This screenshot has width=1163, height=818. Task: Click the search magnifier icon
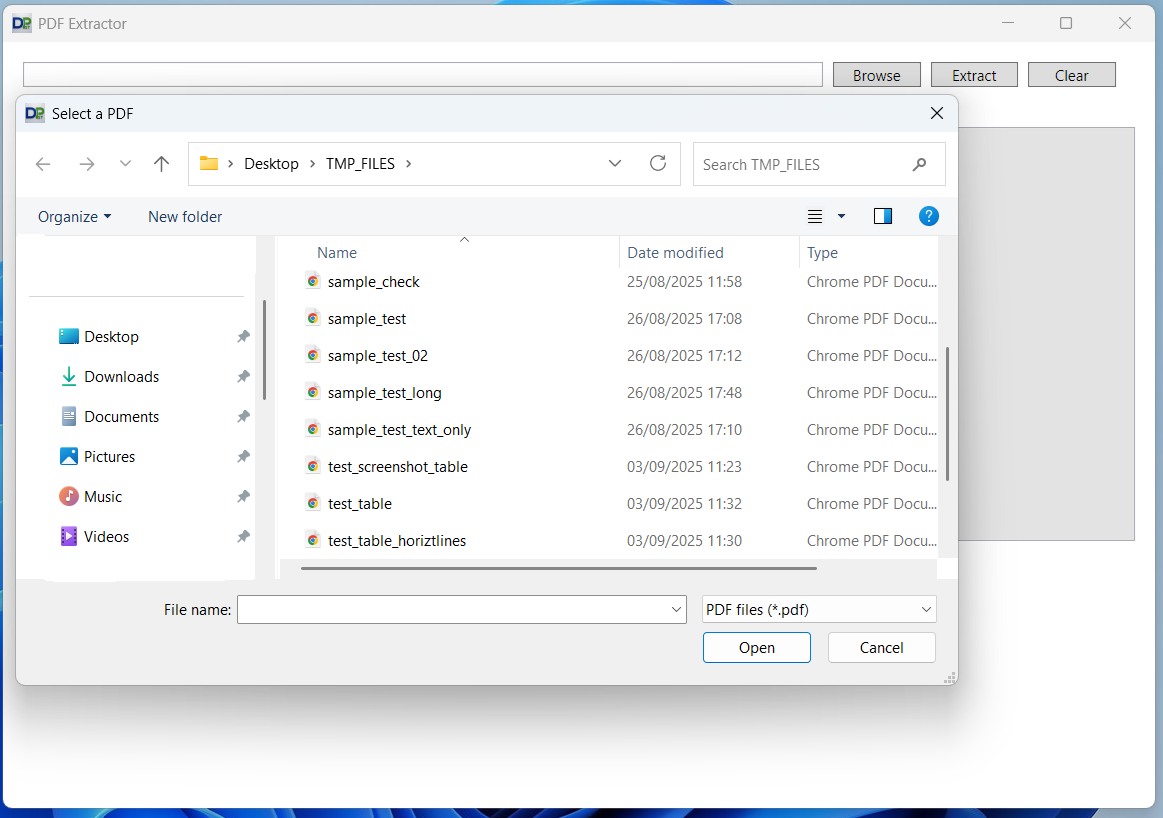919,164
